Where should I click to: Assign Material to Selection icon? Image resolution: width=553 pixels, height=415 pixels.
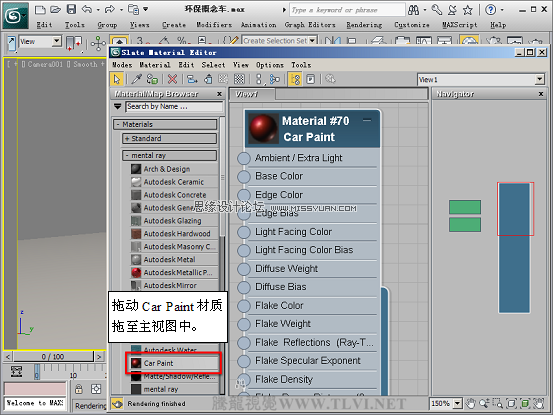pos(152,79)
